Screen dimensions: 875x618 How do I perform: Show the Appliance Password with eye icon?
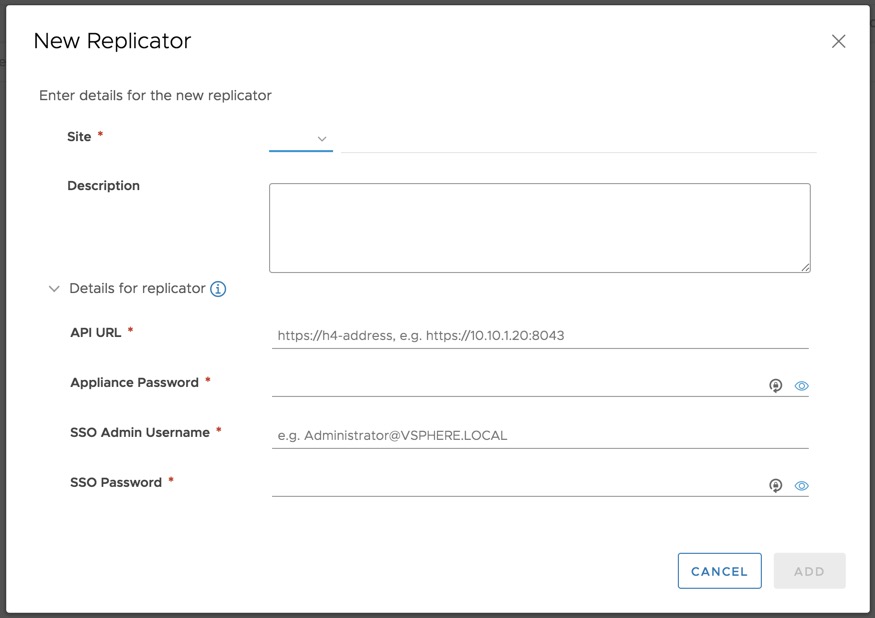tap(801, 386)
